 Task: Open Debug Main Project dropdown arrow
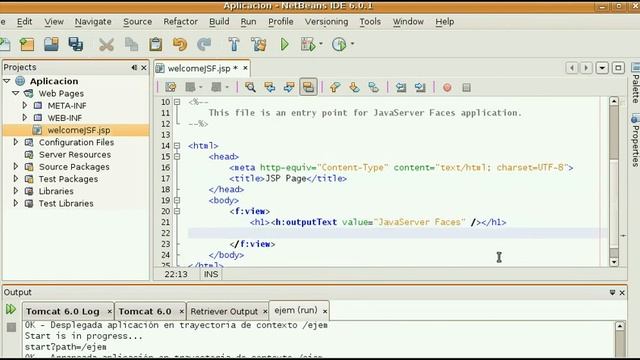pos(321,44)
